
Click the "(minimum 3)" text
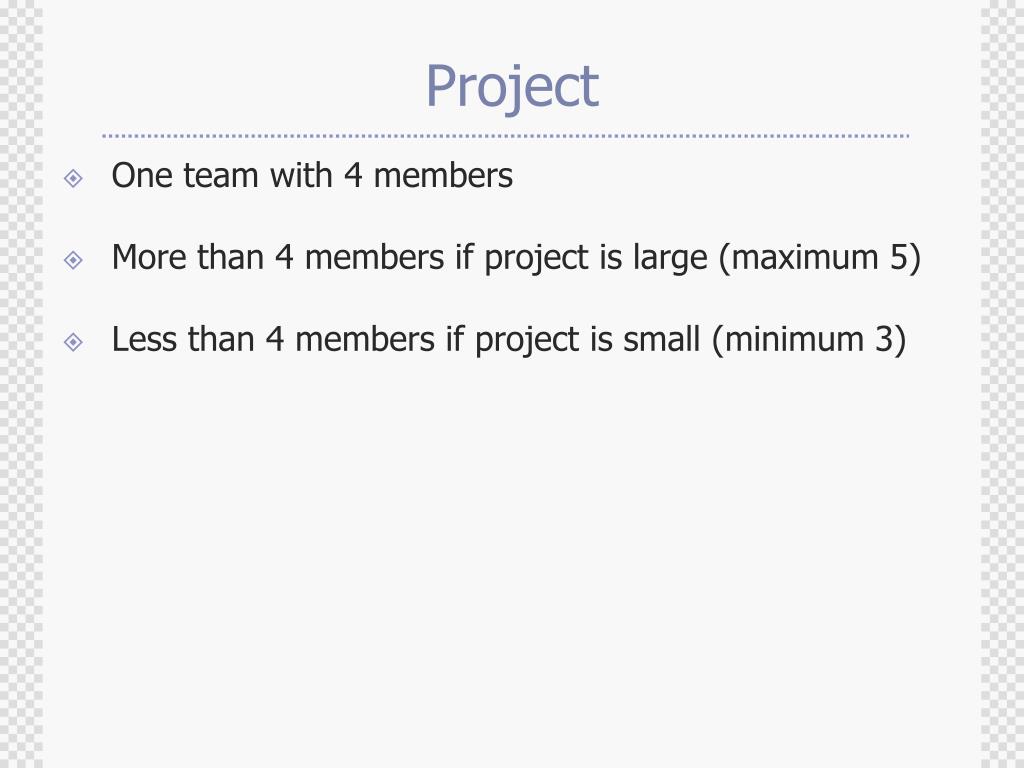[808, 340]
